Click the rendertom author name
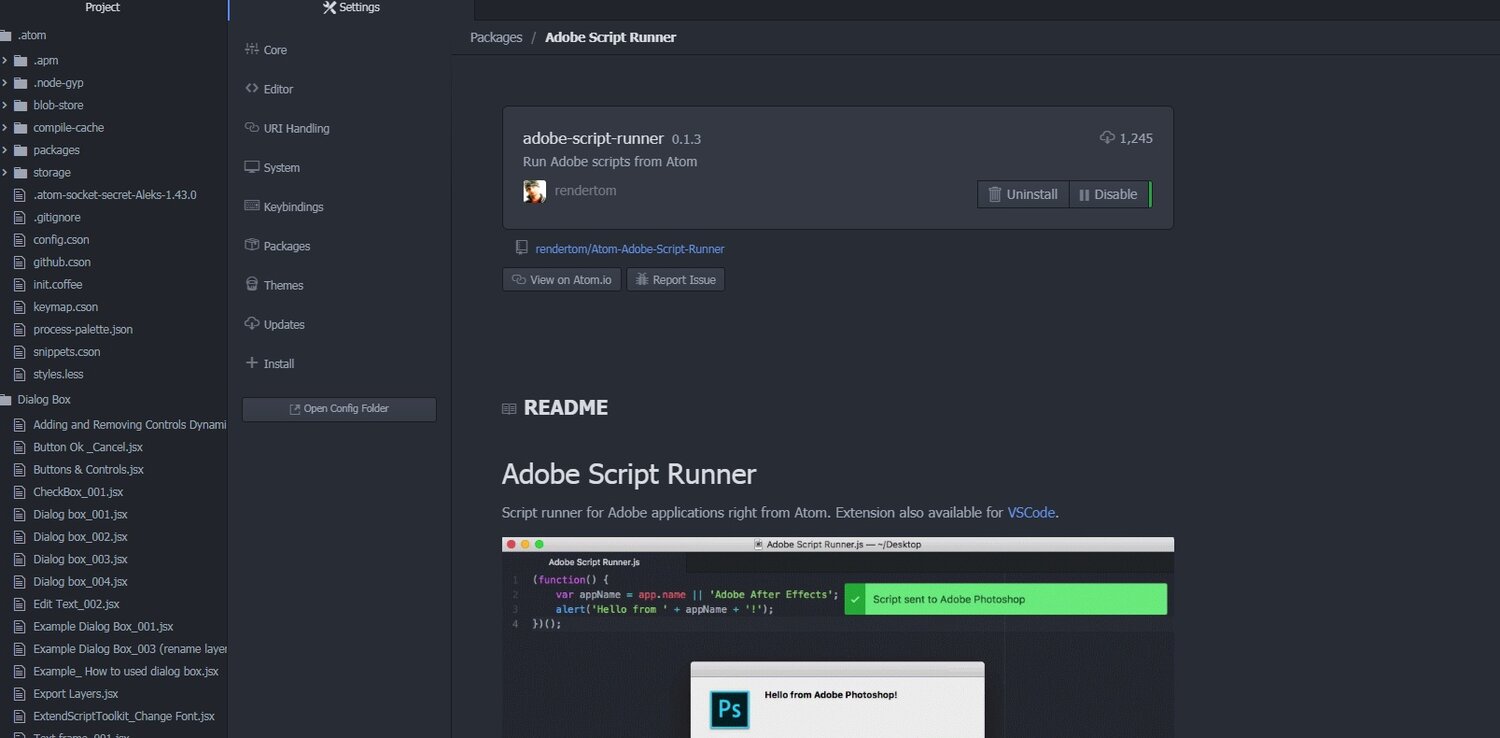This screenshot has height=738, width=1500. pyautogui.click(x=585, y=191)
